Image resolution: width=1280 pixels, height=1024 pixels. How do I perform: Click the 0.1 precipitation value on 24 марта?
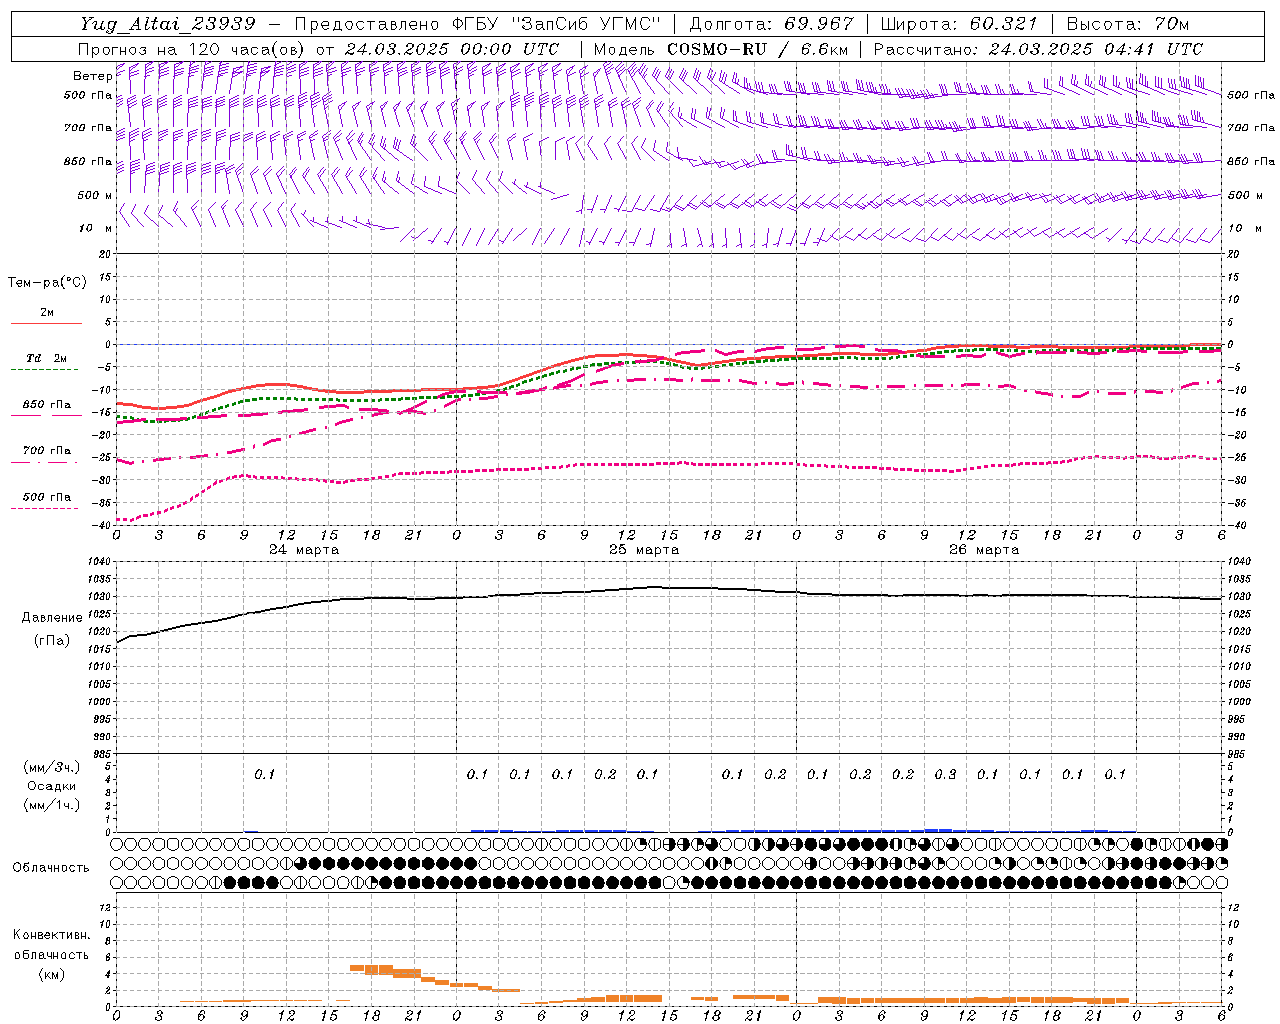pos(264,774)
